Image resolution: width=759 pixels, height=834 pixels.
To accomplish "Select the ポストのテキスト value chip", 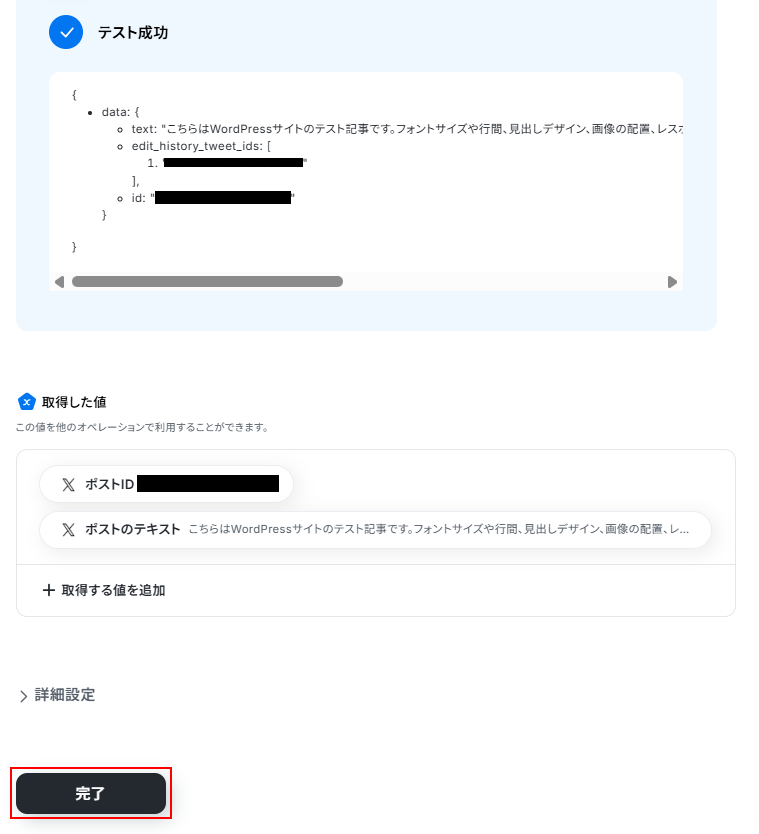I will [x=375, y=530].
